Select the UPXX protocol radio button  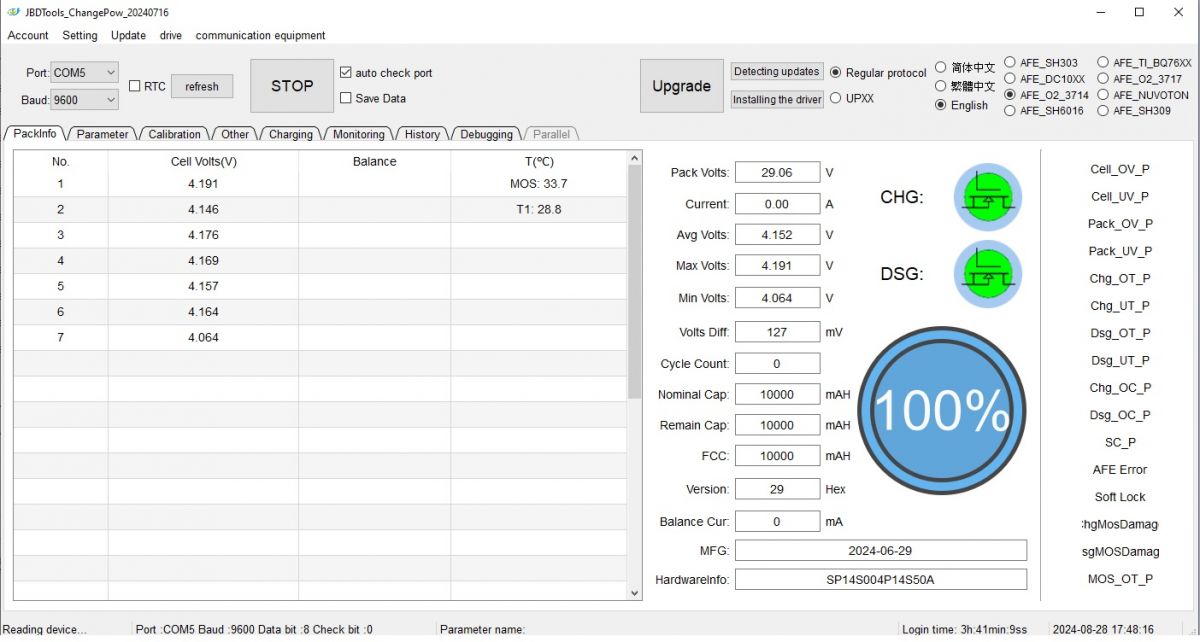(x=836, y=98)
